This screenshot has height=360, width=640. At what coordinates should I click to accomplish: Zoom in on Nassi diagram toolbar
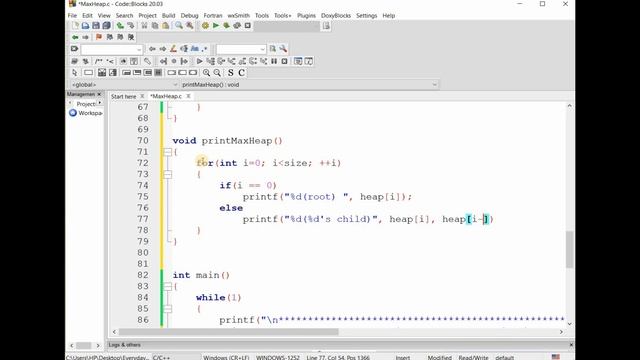point(207,73)
